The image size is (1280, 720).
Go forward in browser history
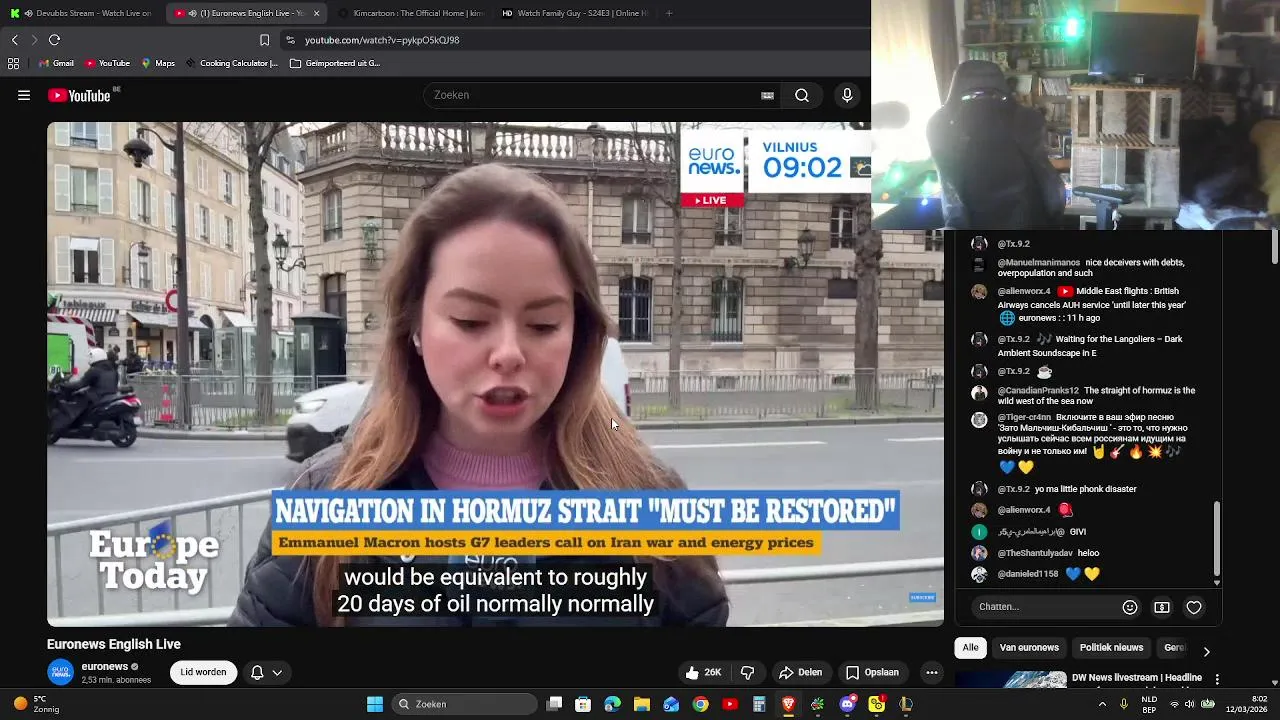pos(34,40)
